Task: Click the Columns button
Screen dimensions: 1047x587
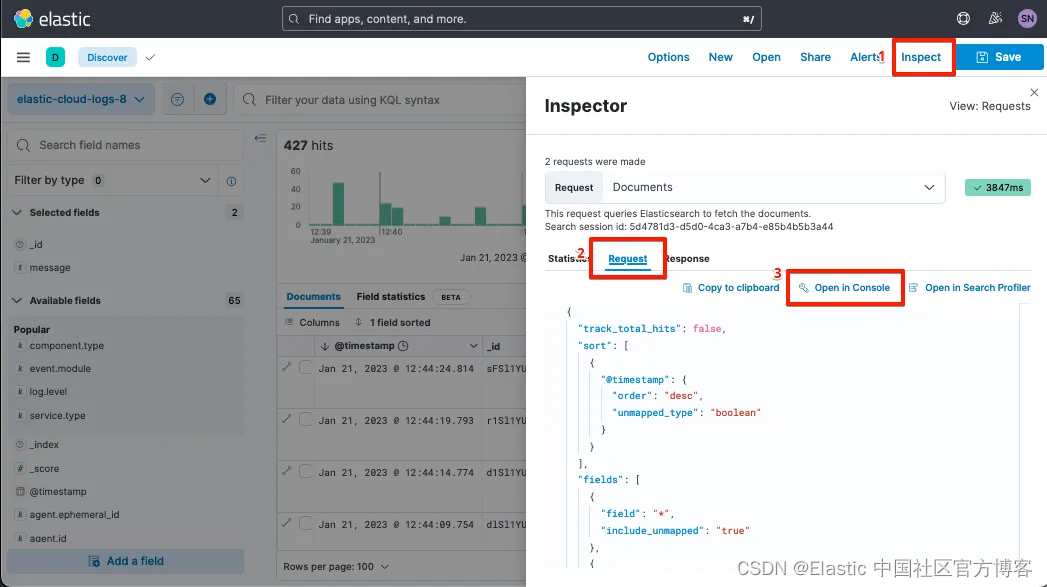Action: (312, 323)
